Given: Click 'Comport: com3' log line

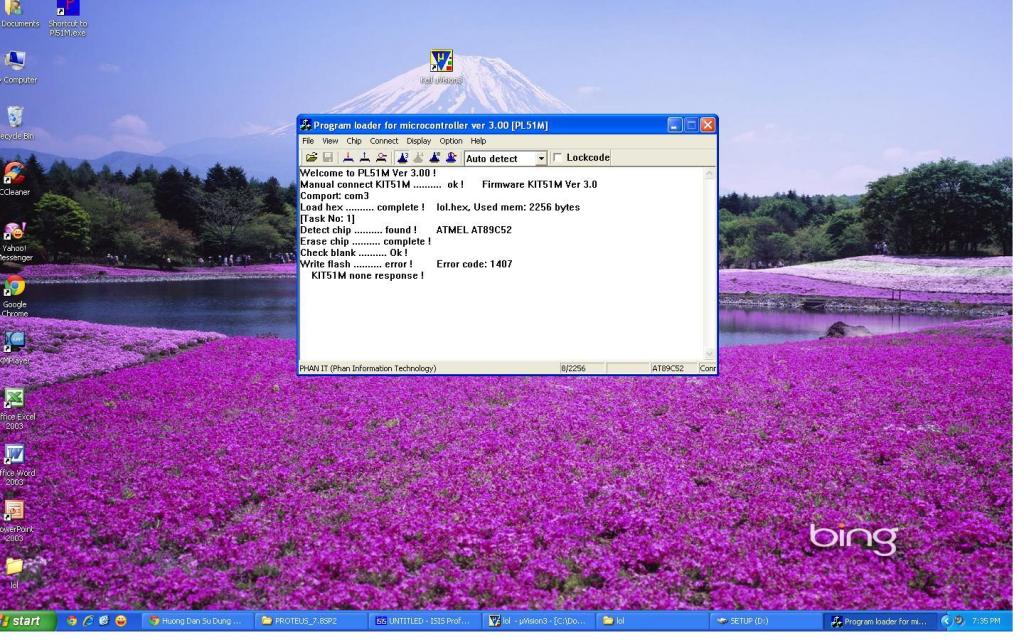Looking at the screenshot, I should 334,196.
